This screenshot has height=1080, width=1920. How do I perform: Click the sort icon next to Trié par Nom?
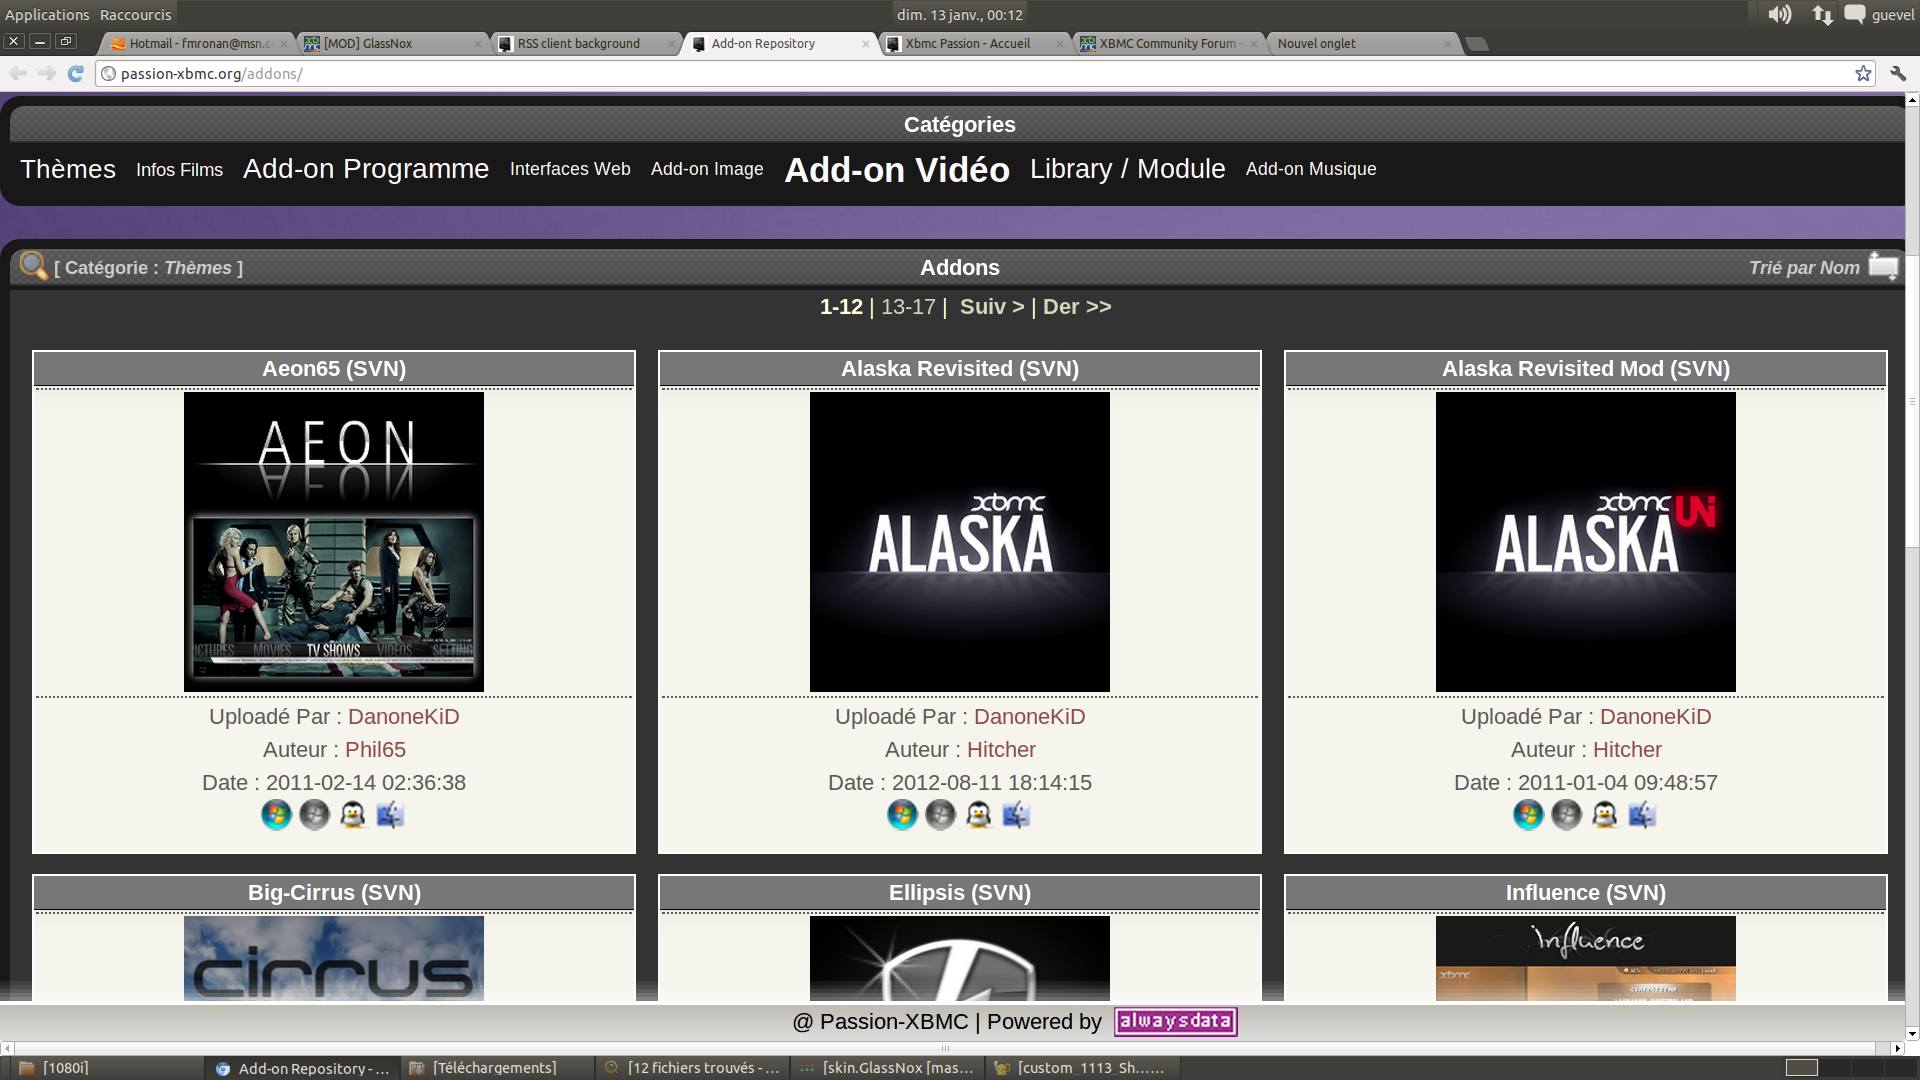tap(1883, 266)
